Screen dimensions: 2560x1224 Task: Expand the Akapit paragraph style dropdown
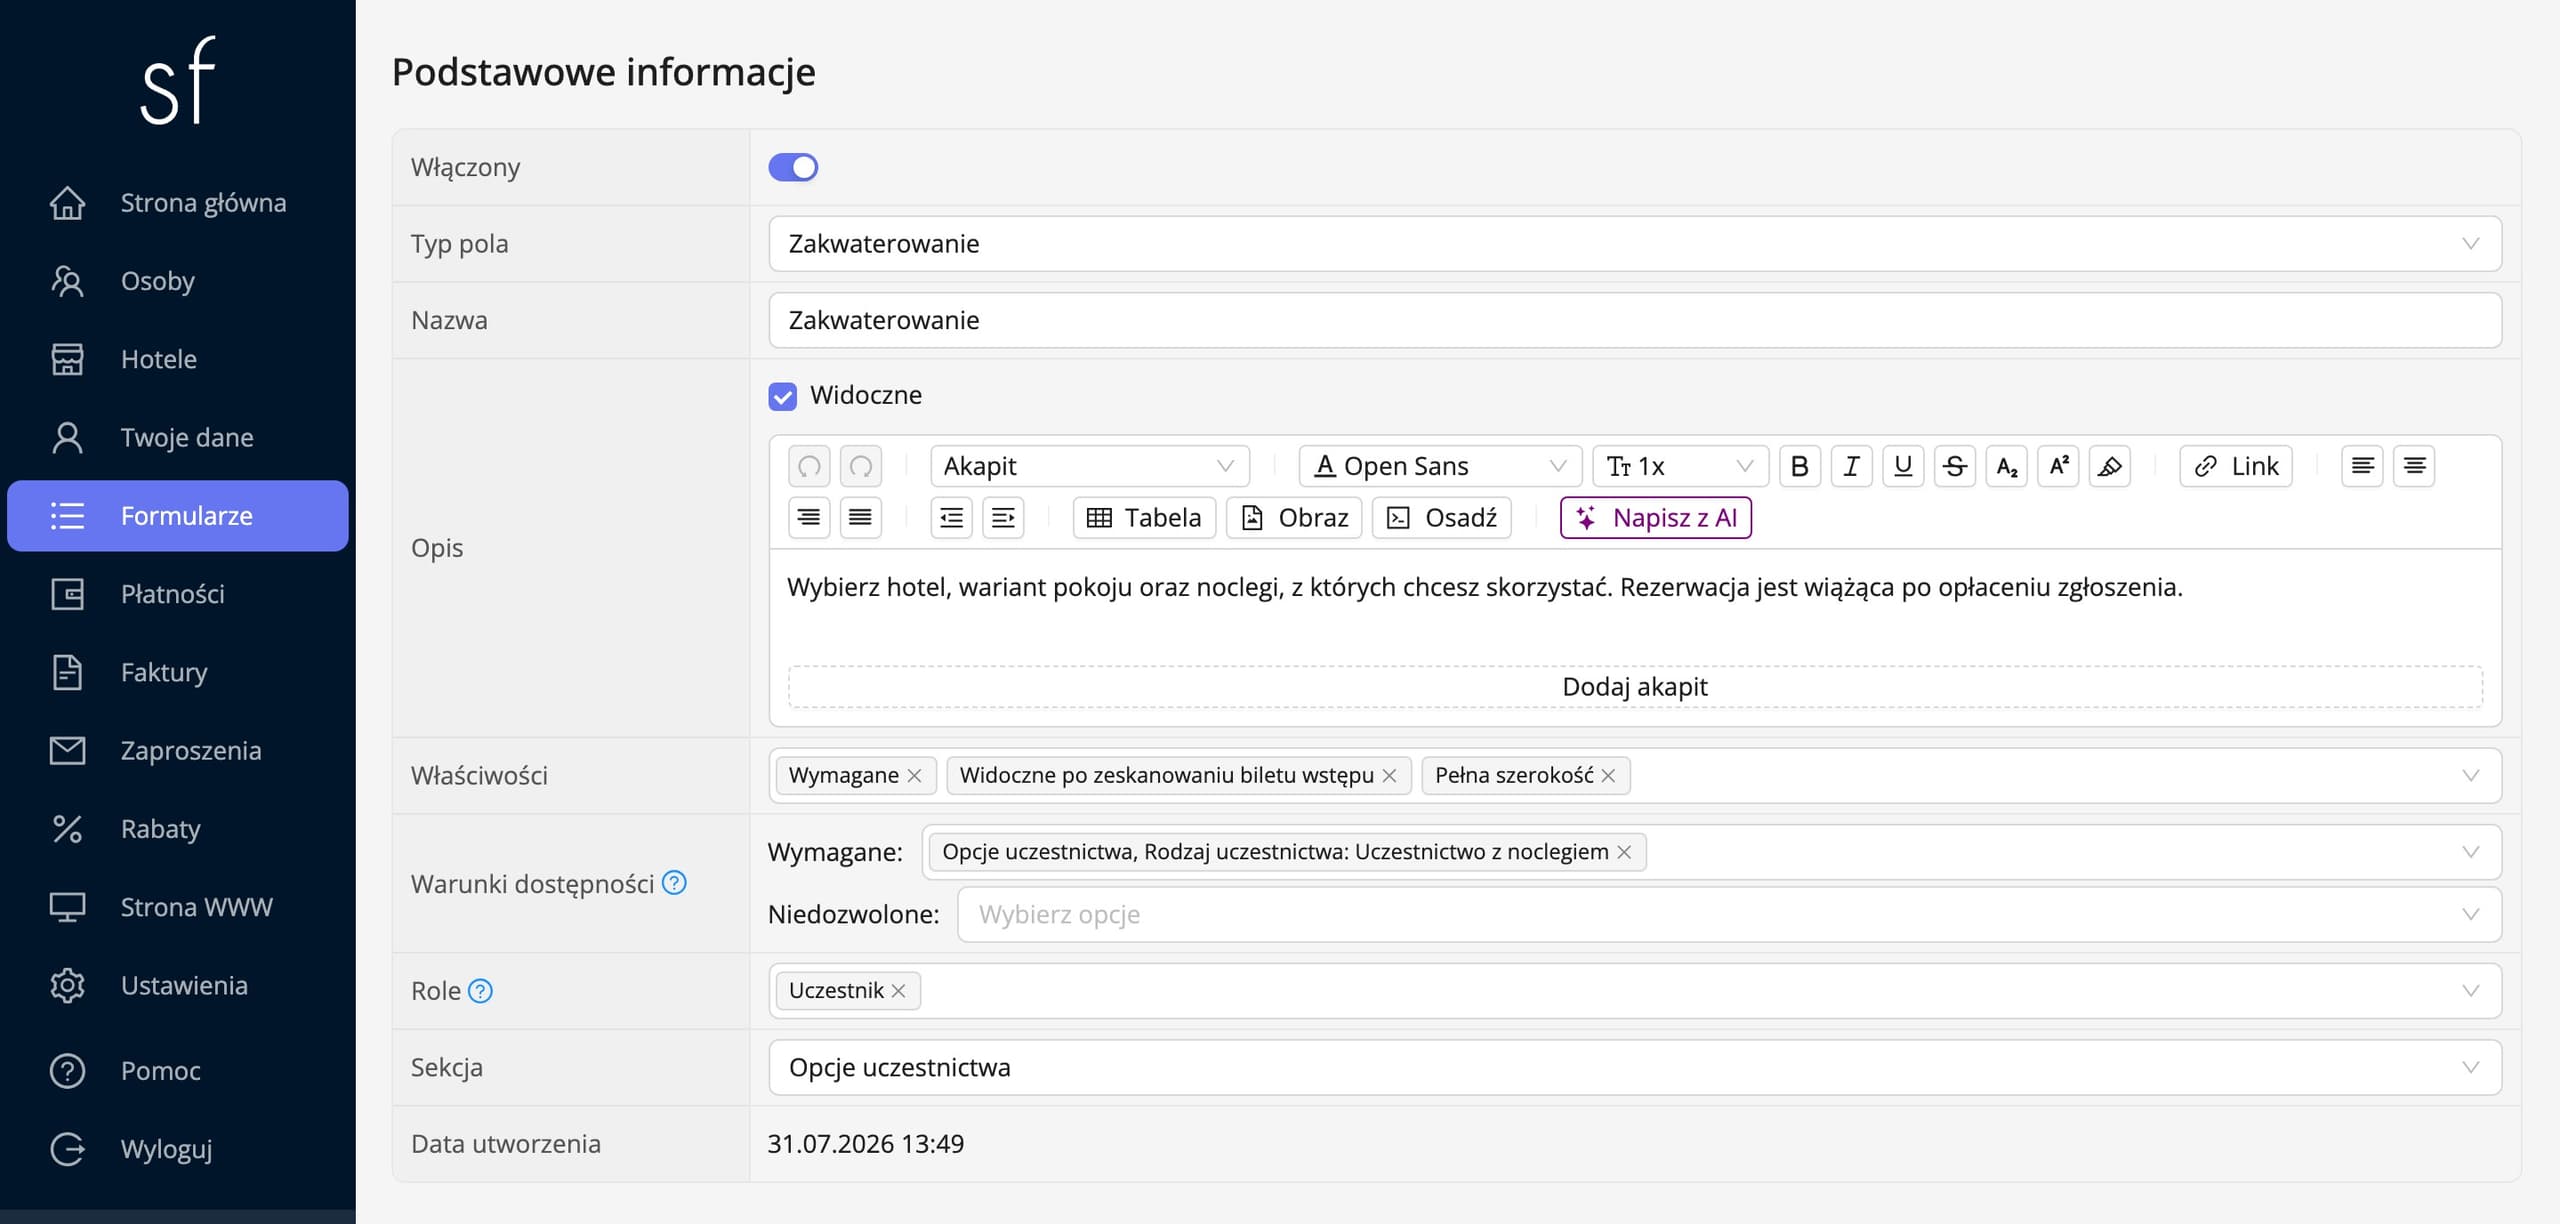coord(1089,466)
